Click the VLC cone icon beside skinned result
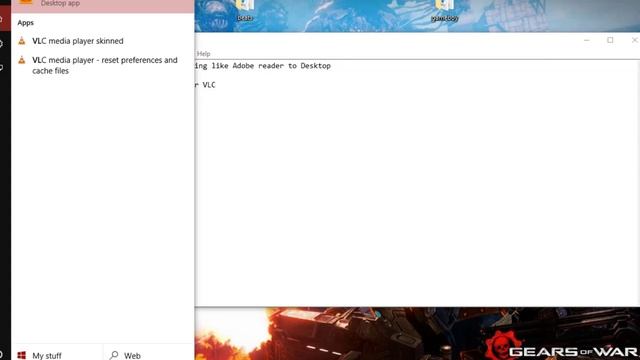The height and width of the screenshot is (360, 640). [x=22, y=40]
